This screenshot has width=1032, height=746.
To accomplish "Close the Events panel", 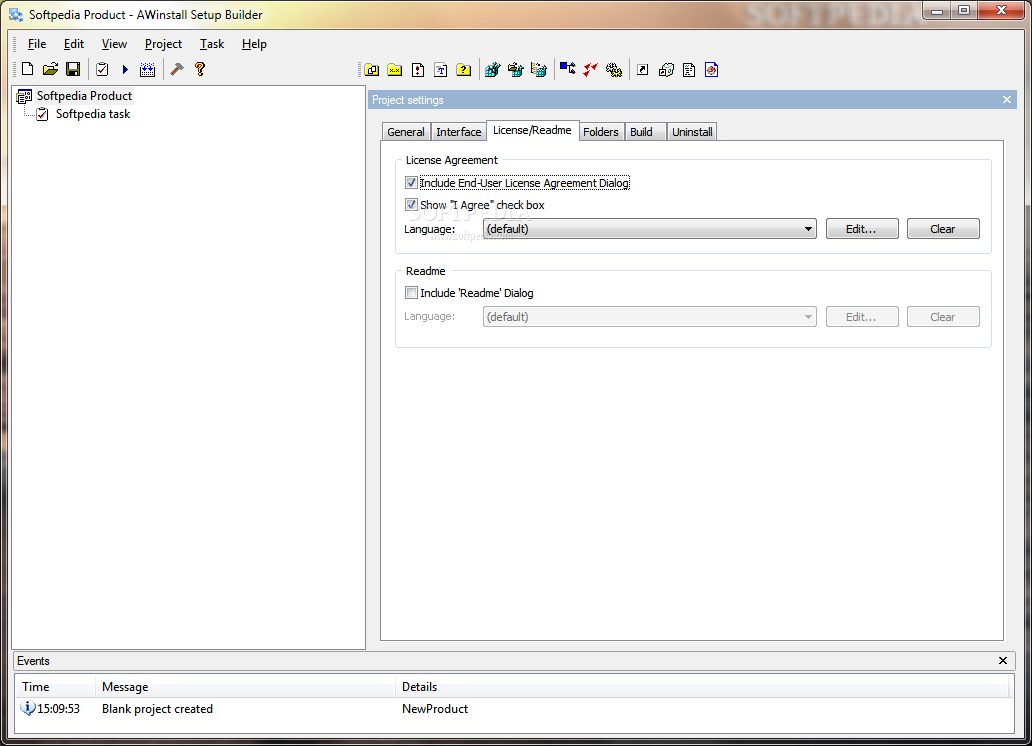I will (x=1002, y=660).
